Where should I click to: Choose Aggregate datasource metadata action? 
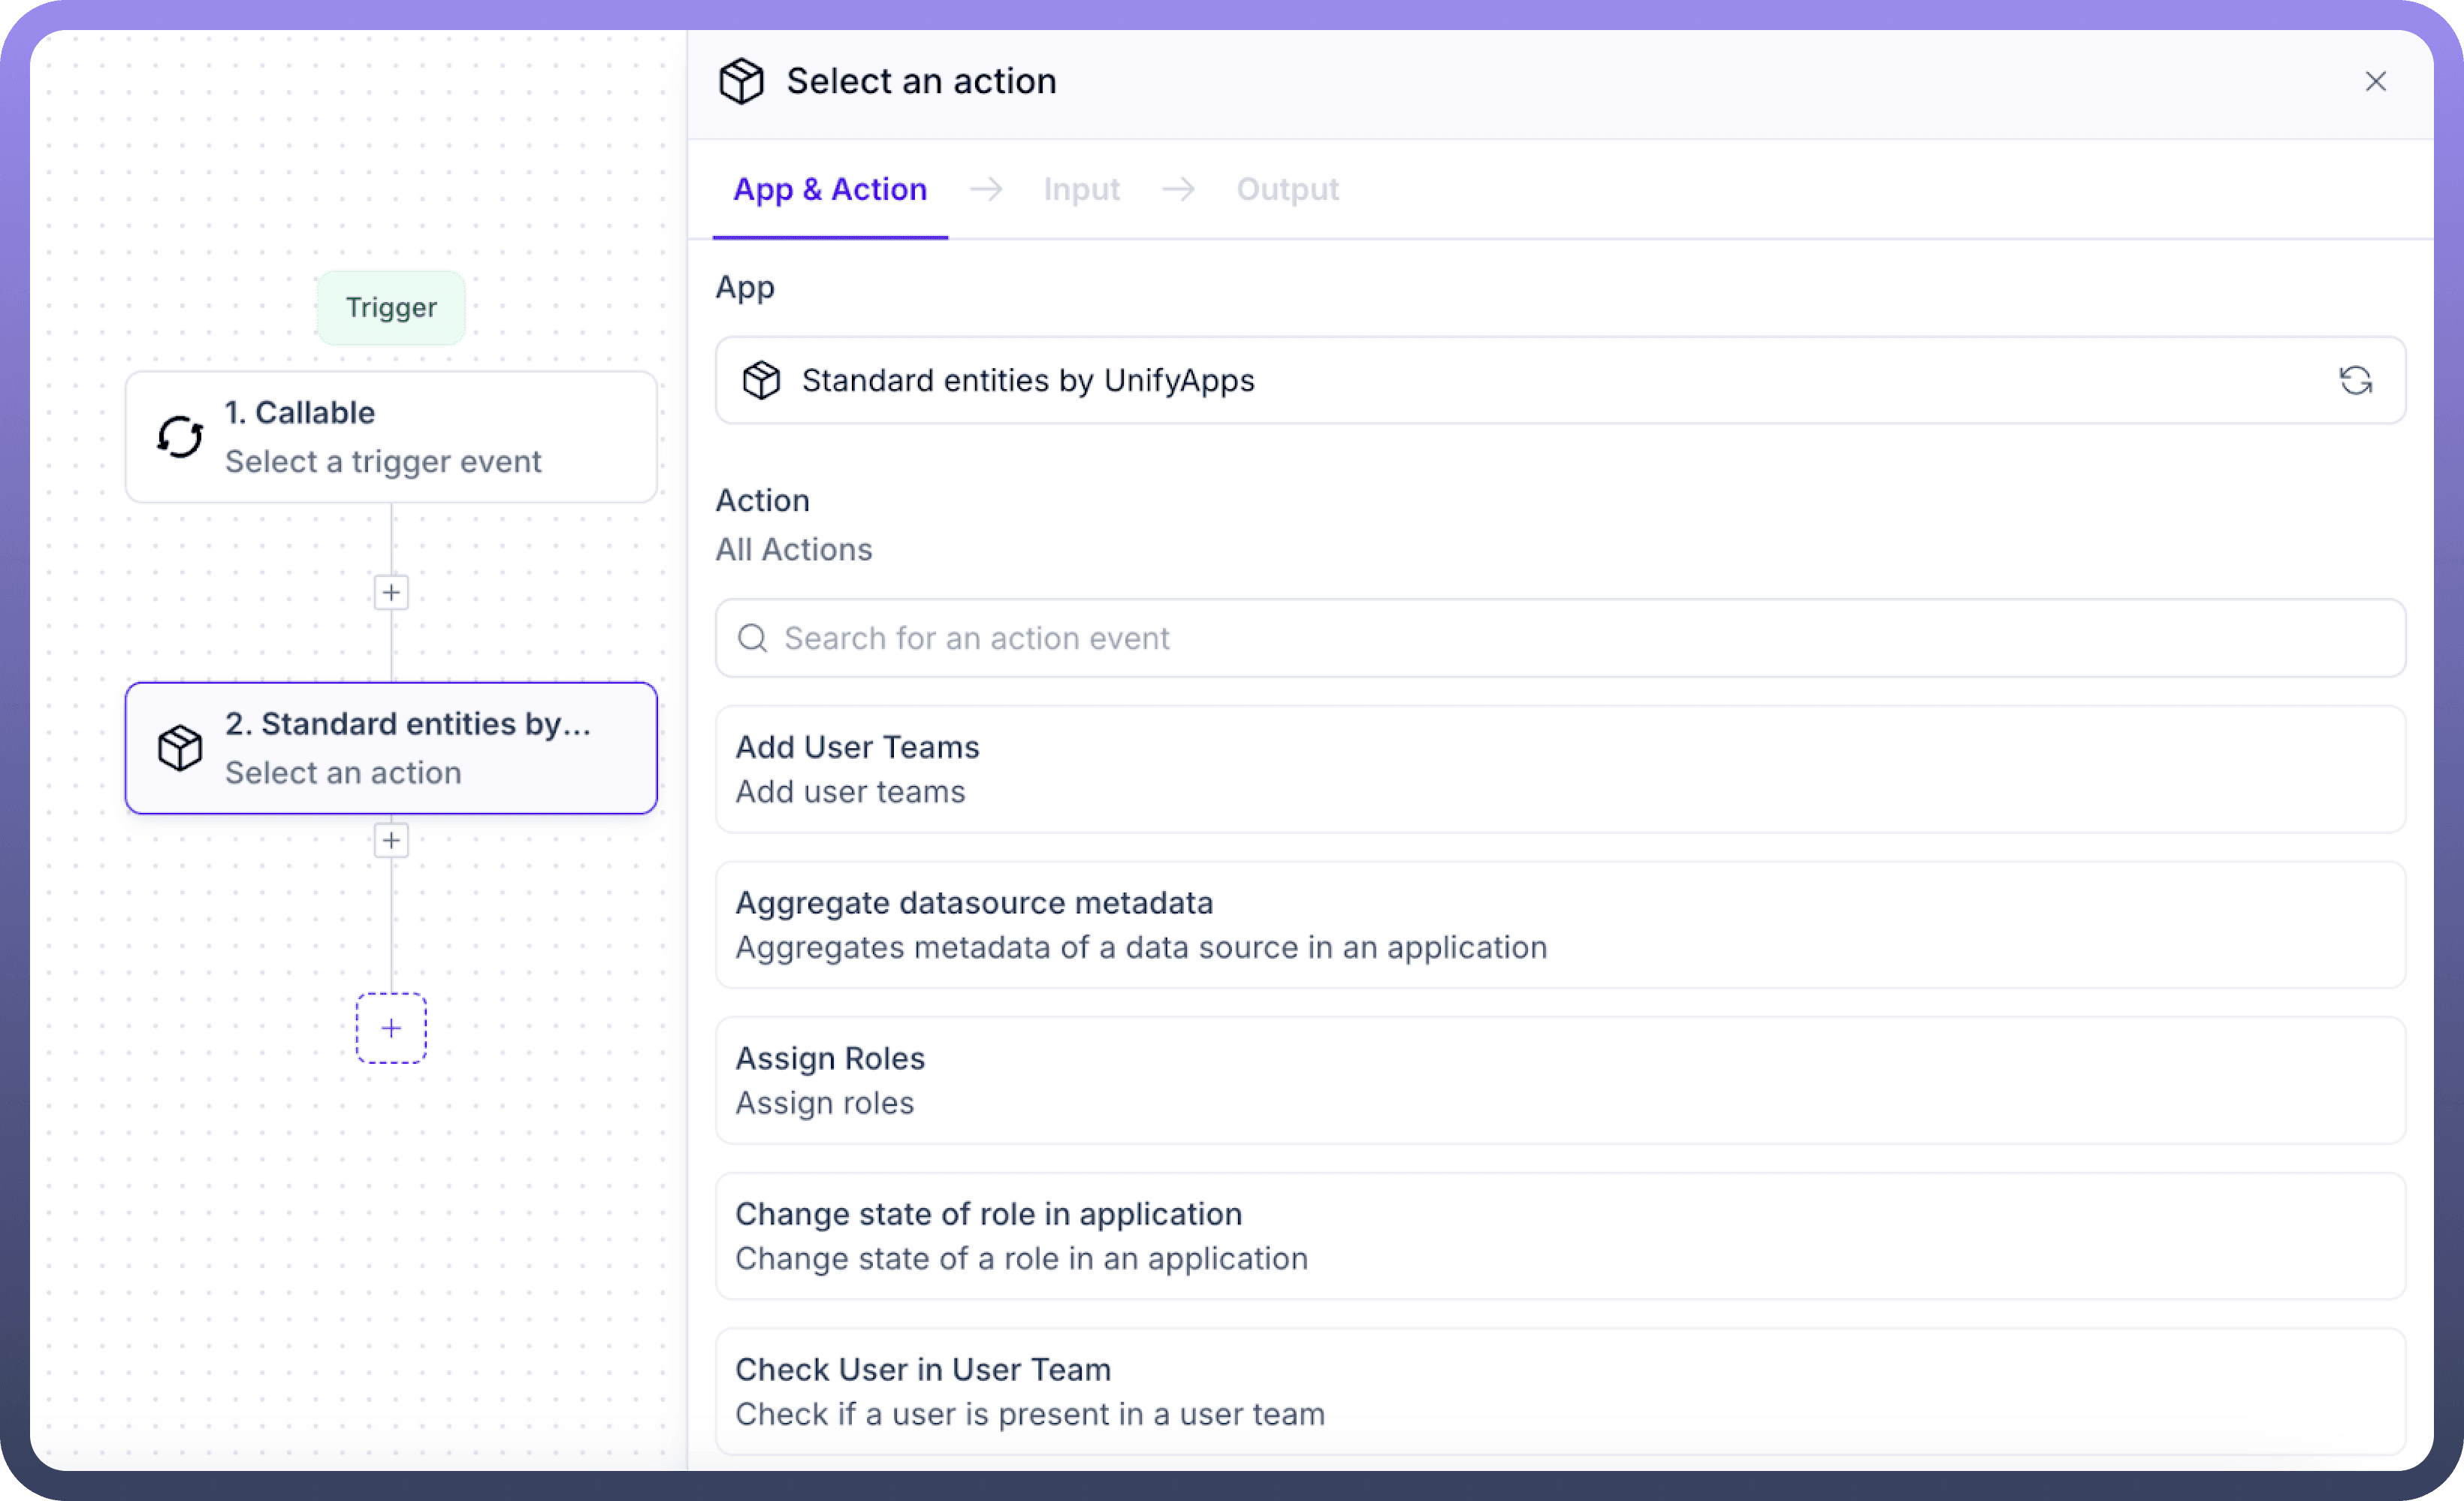[x=1560, y=925]
